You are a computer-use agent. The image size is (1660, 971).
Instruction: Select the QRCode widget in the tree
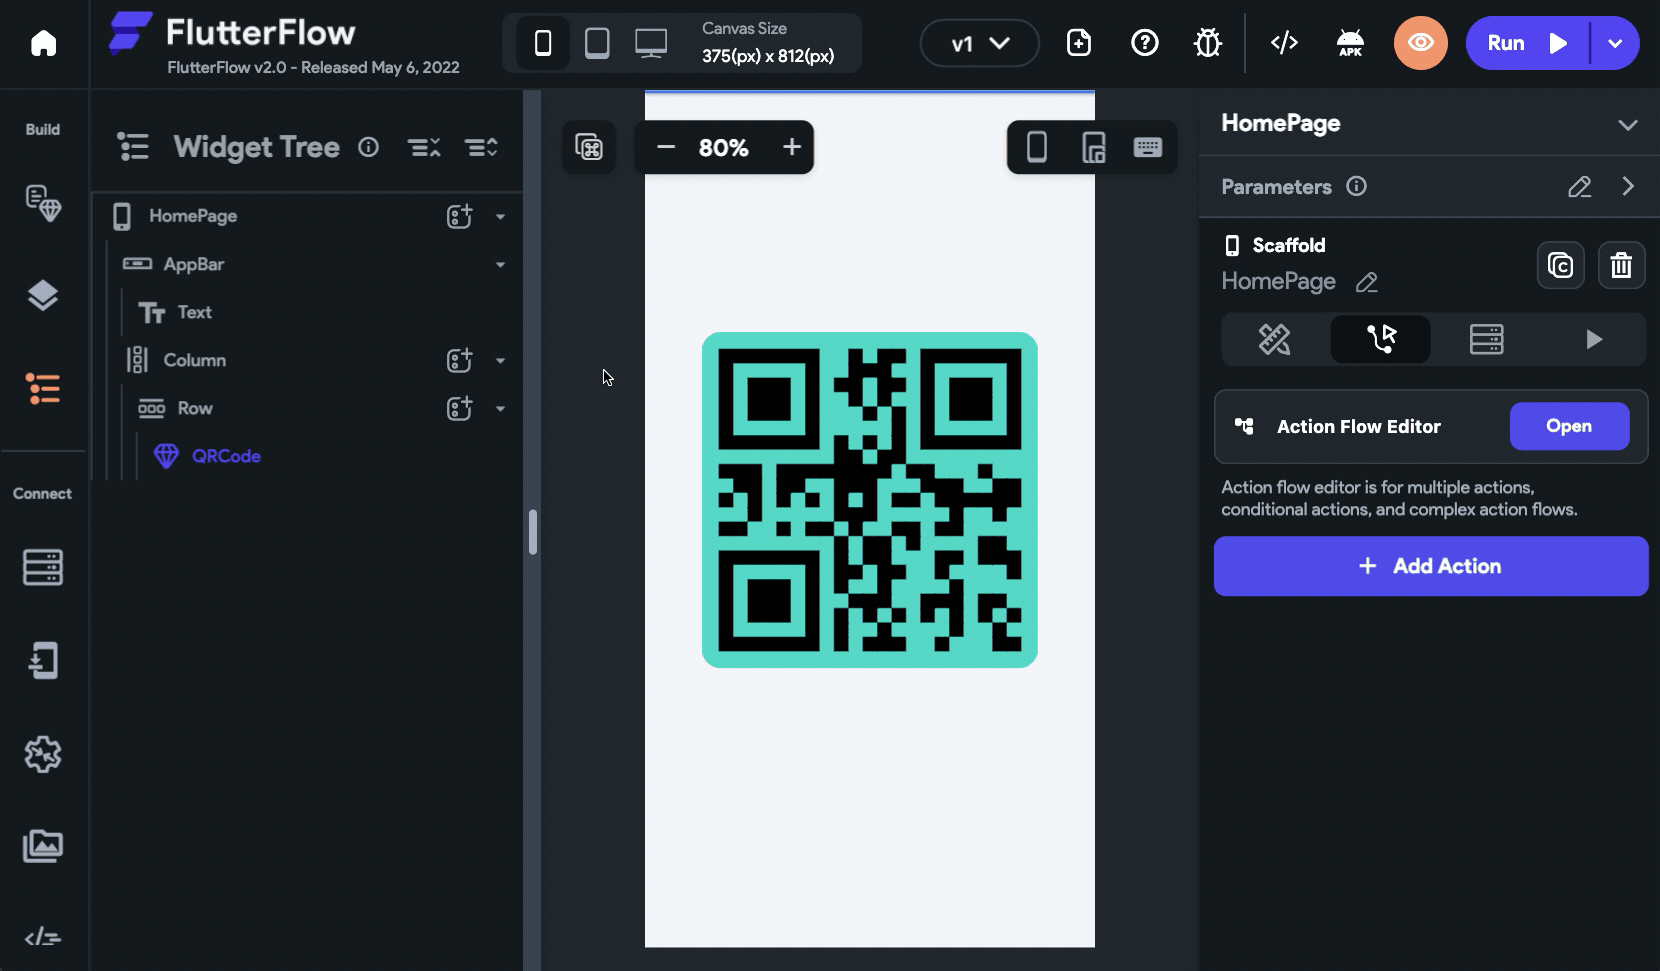226,456
